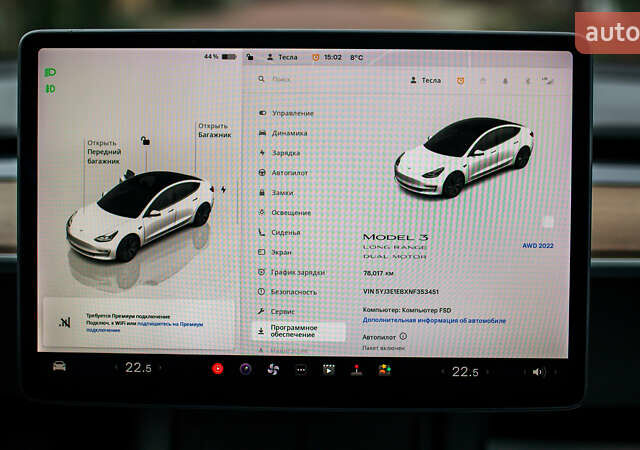Tap the speaker volume icon

538,371
